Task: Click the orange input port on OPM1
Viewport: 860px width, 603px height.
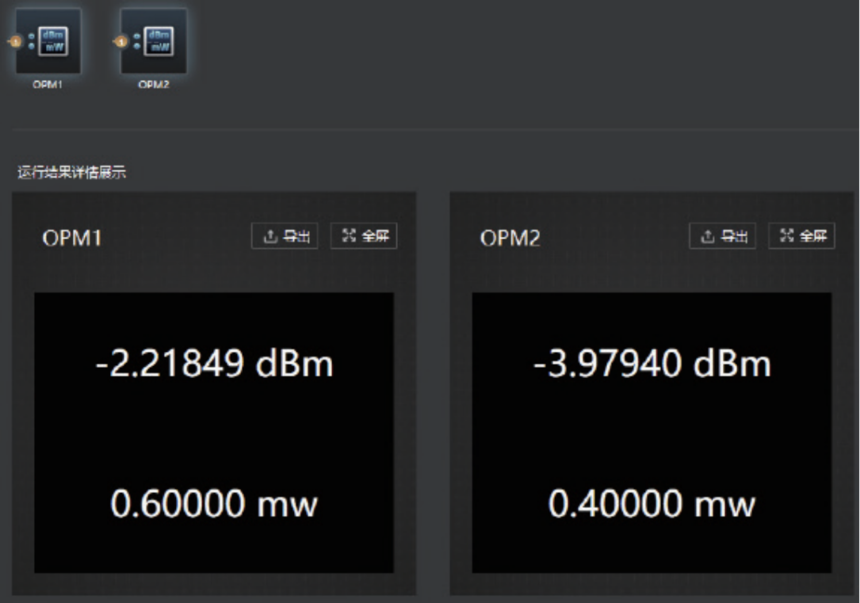Action: (15, 41)
